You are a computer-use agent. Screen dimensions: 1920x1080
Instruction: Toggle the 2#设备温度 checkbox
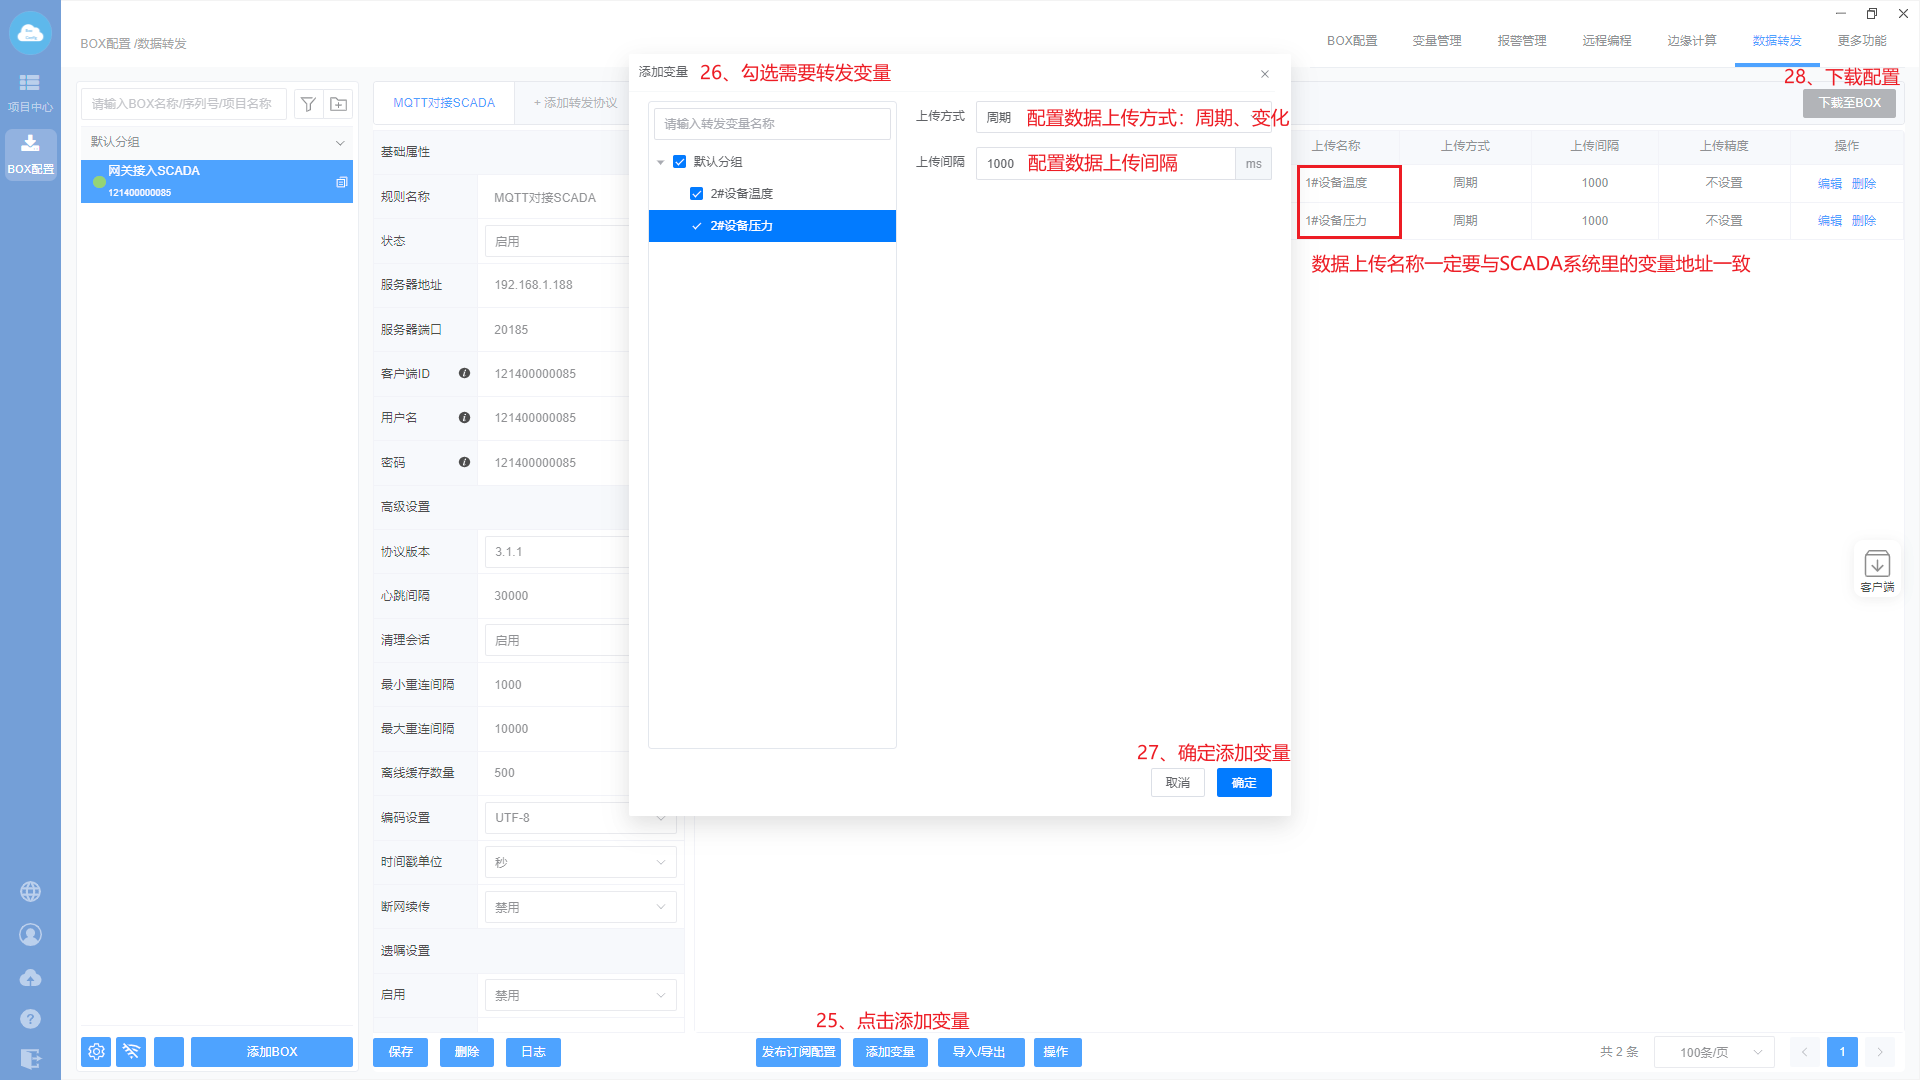pos(697,194)
